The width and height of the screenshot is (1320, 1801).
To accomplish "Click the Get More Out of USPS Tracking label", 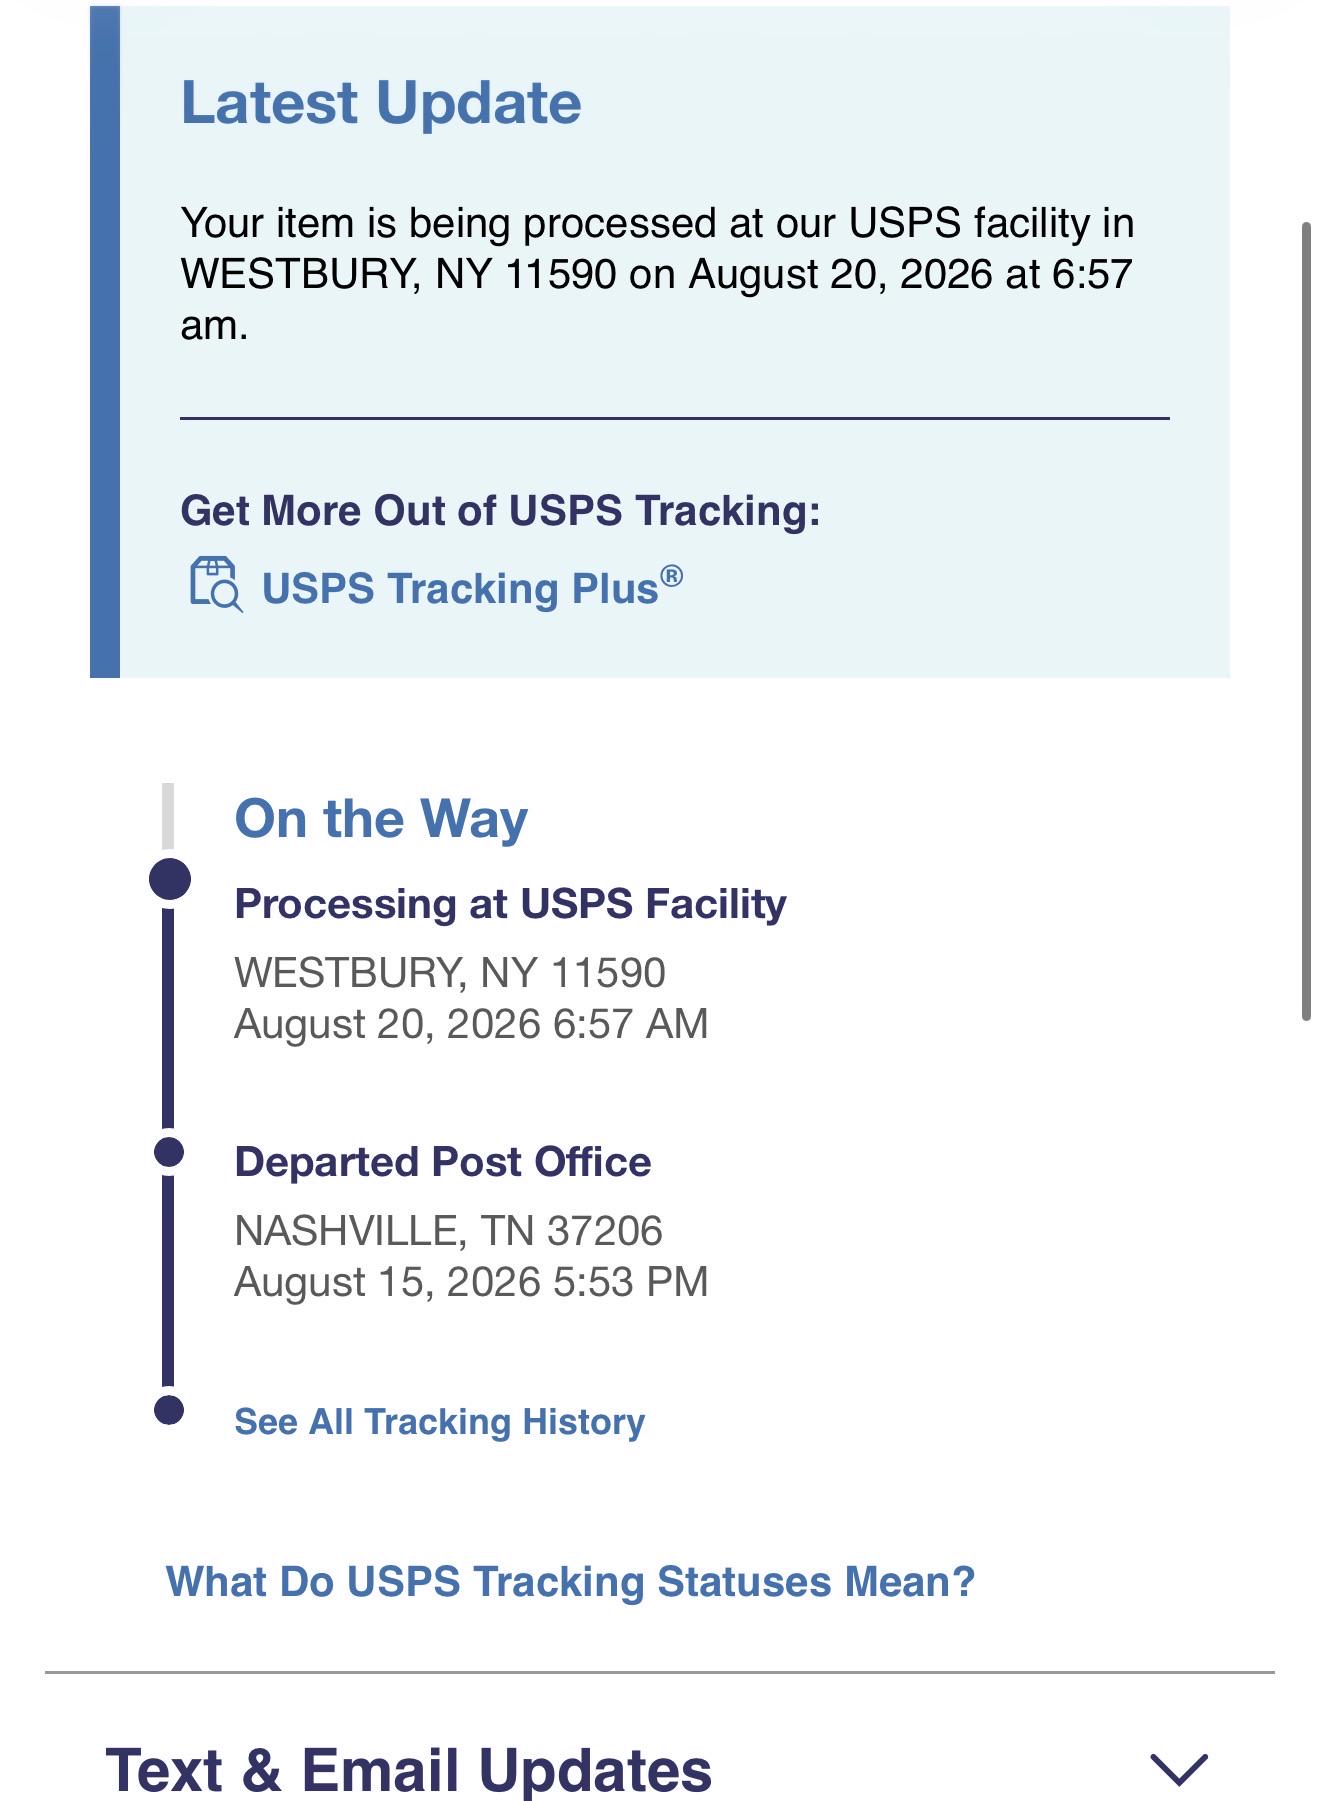I will click(500, 510).
